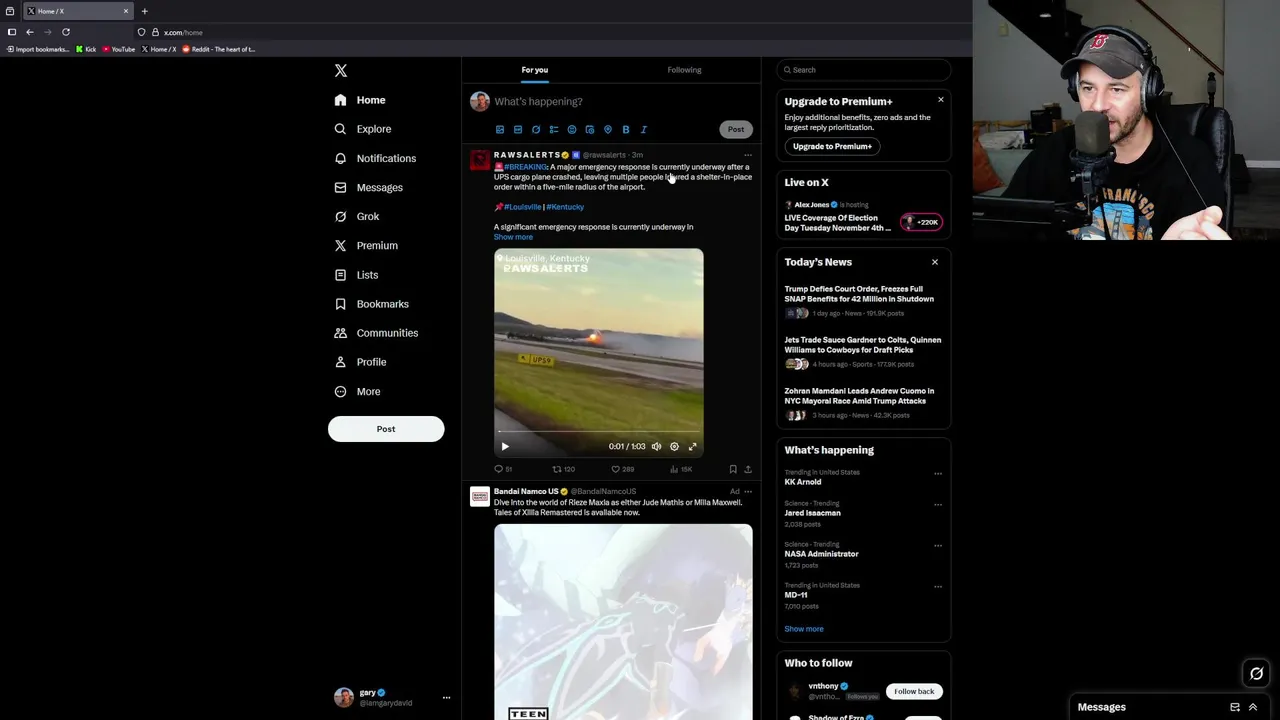This screenshot has width=1280, height=720.
Task: Open Messages in the left sidebar
Action: click(x=369, y=187)
